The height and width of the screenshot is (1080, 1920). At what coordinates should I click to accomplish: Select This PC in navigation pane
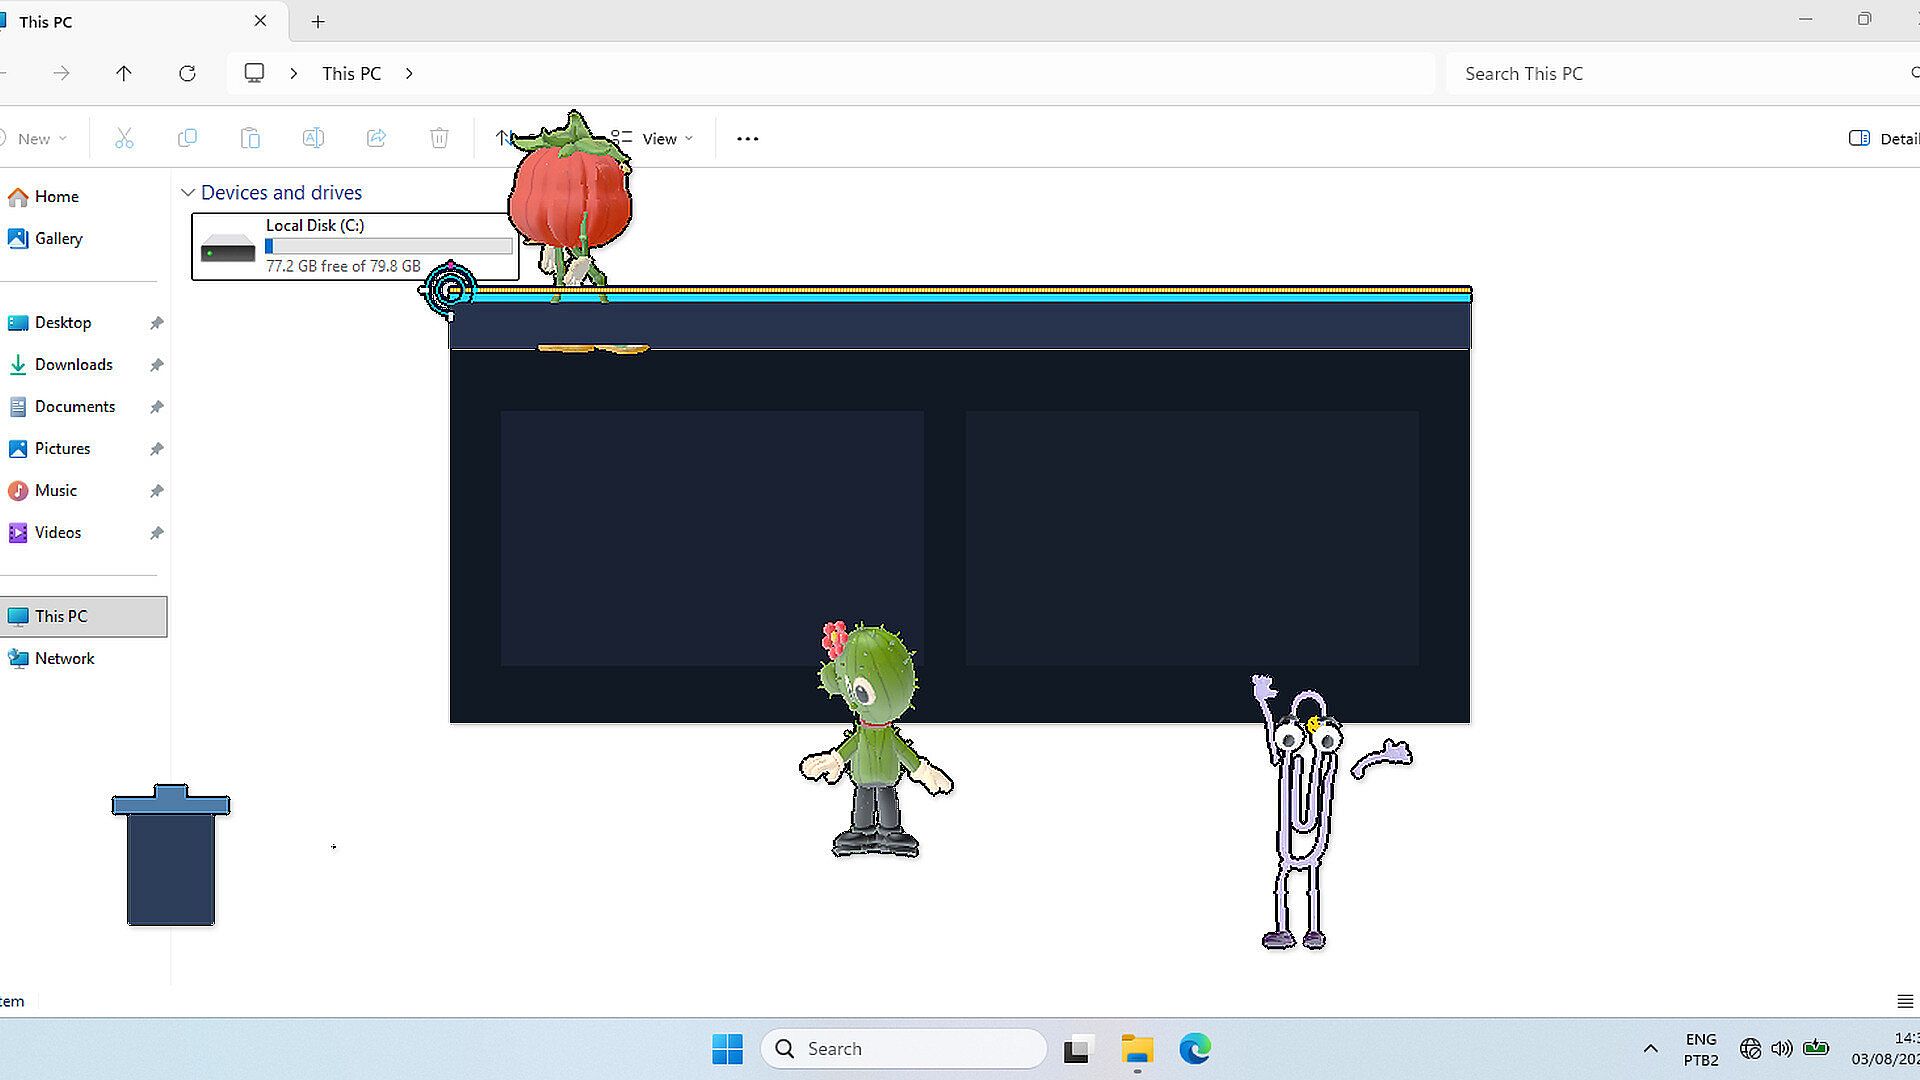coord(84,616)
